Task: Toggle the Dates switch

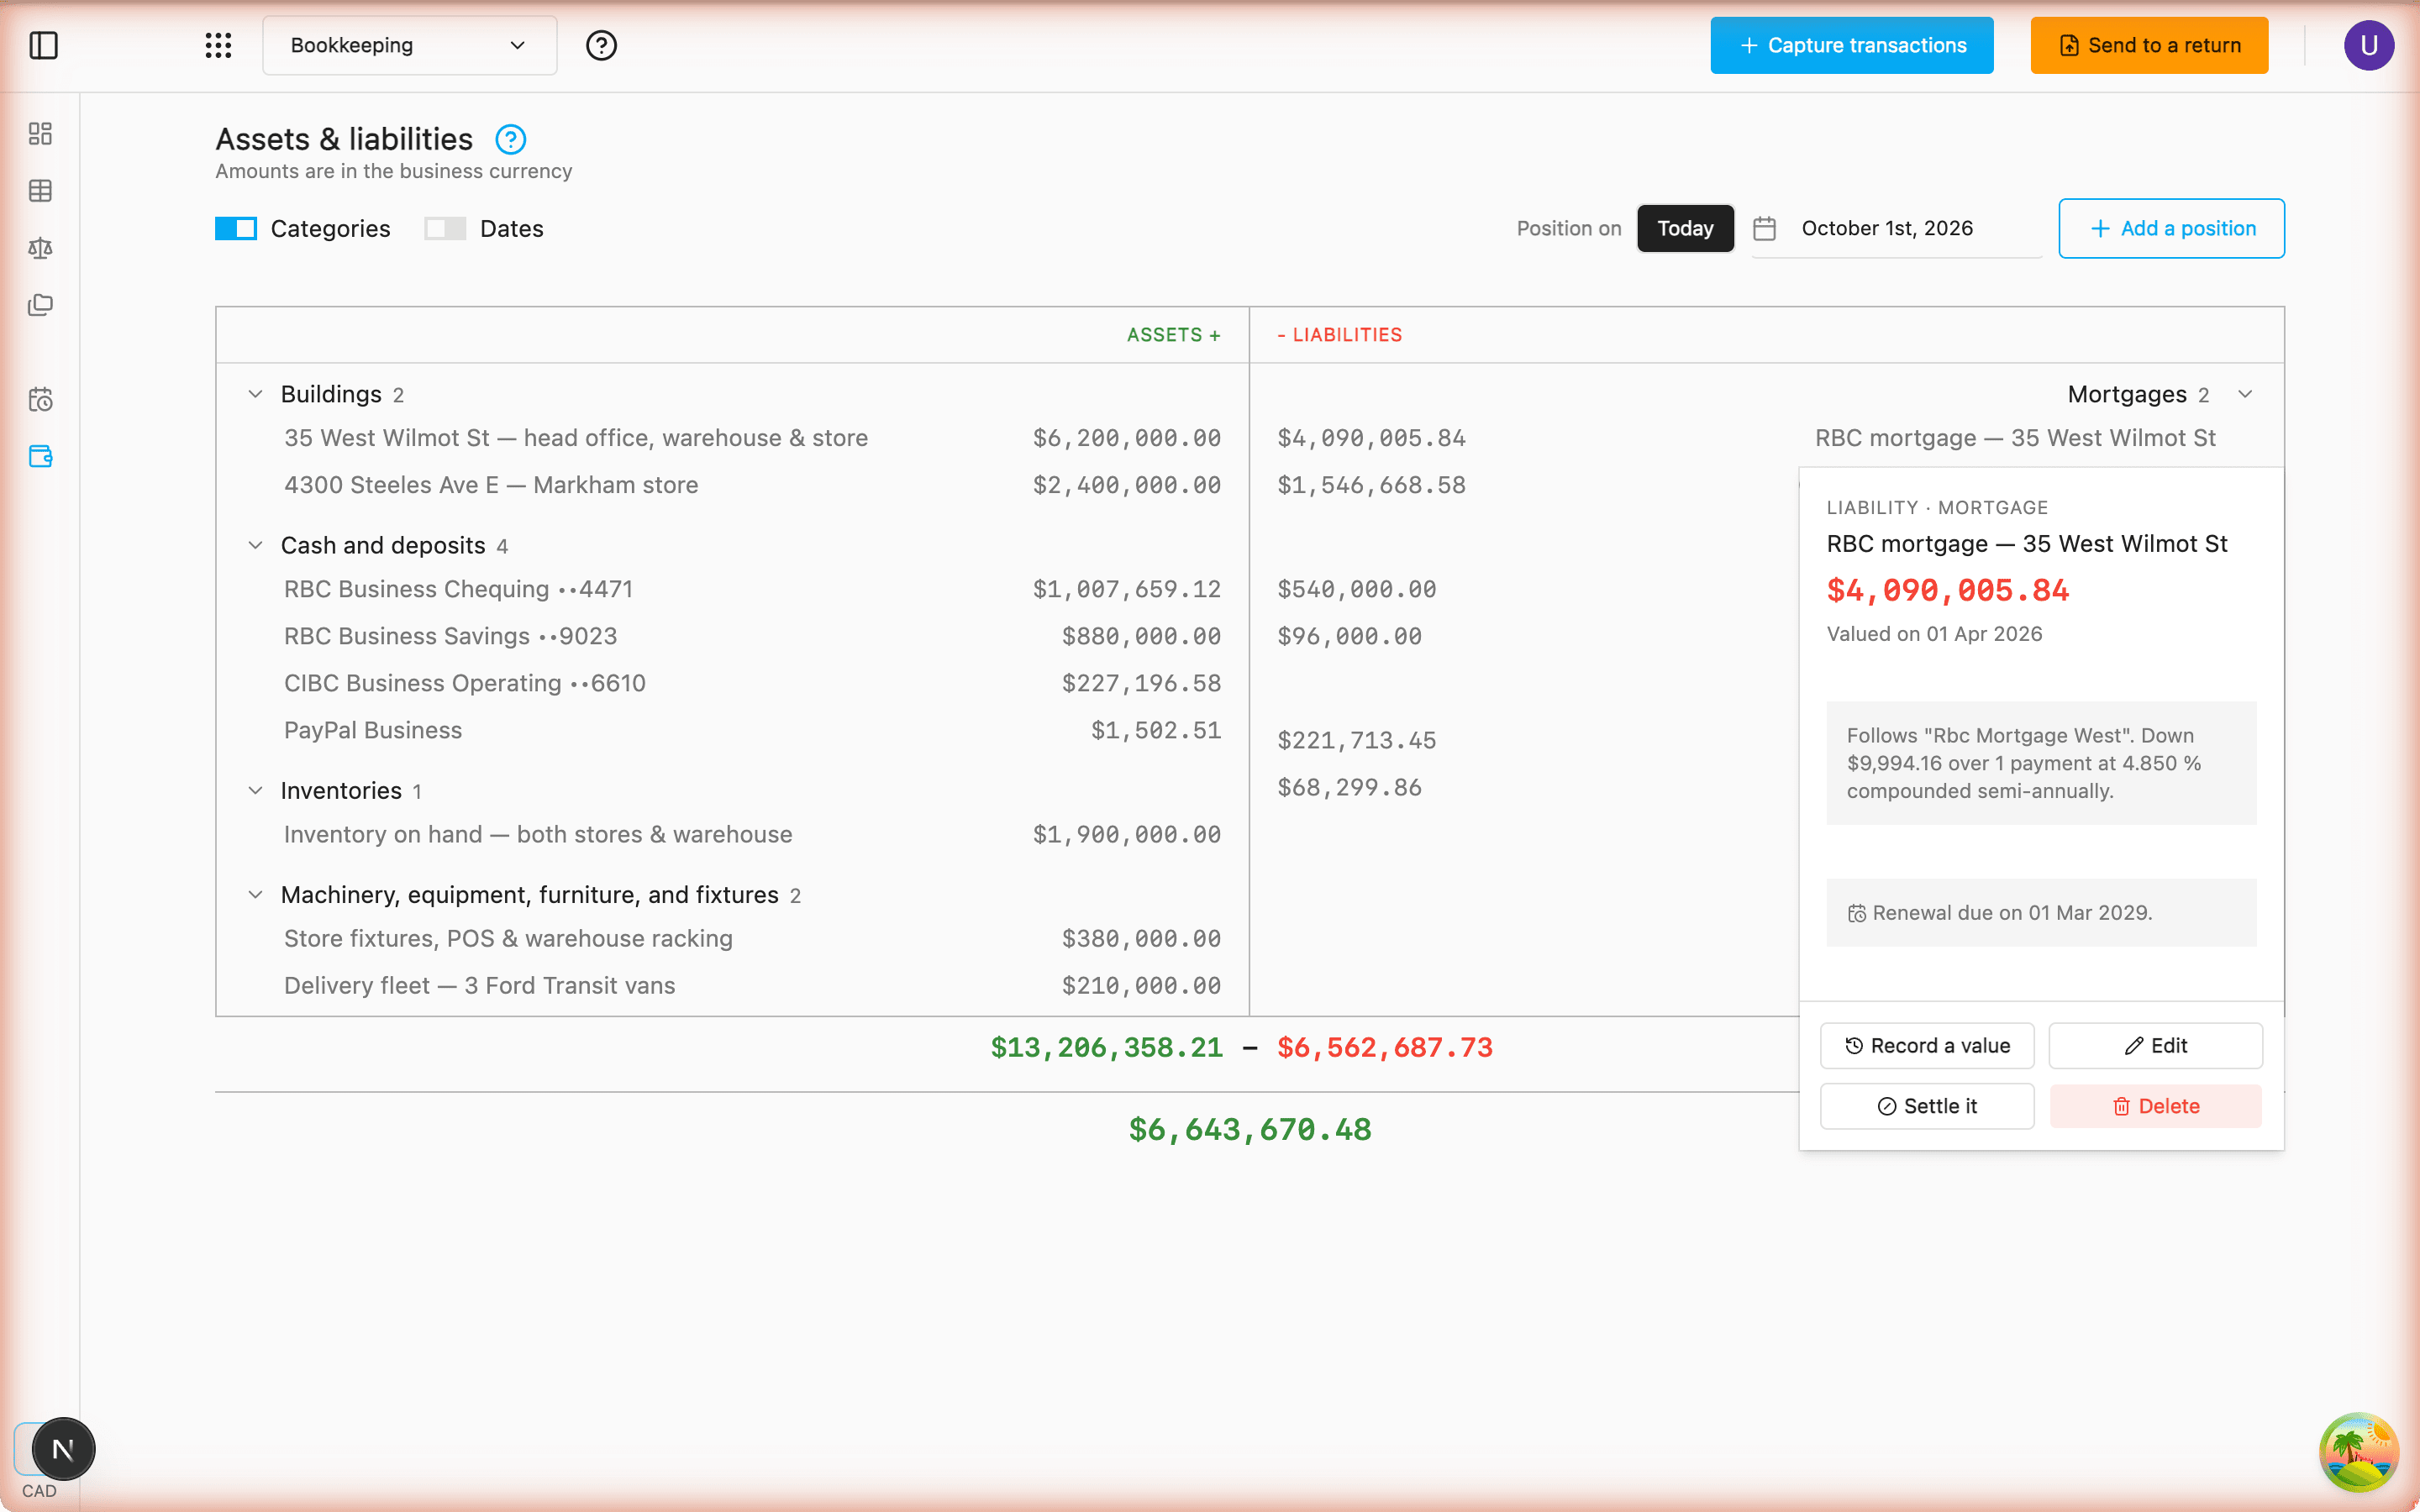Action: coord(445,229)
